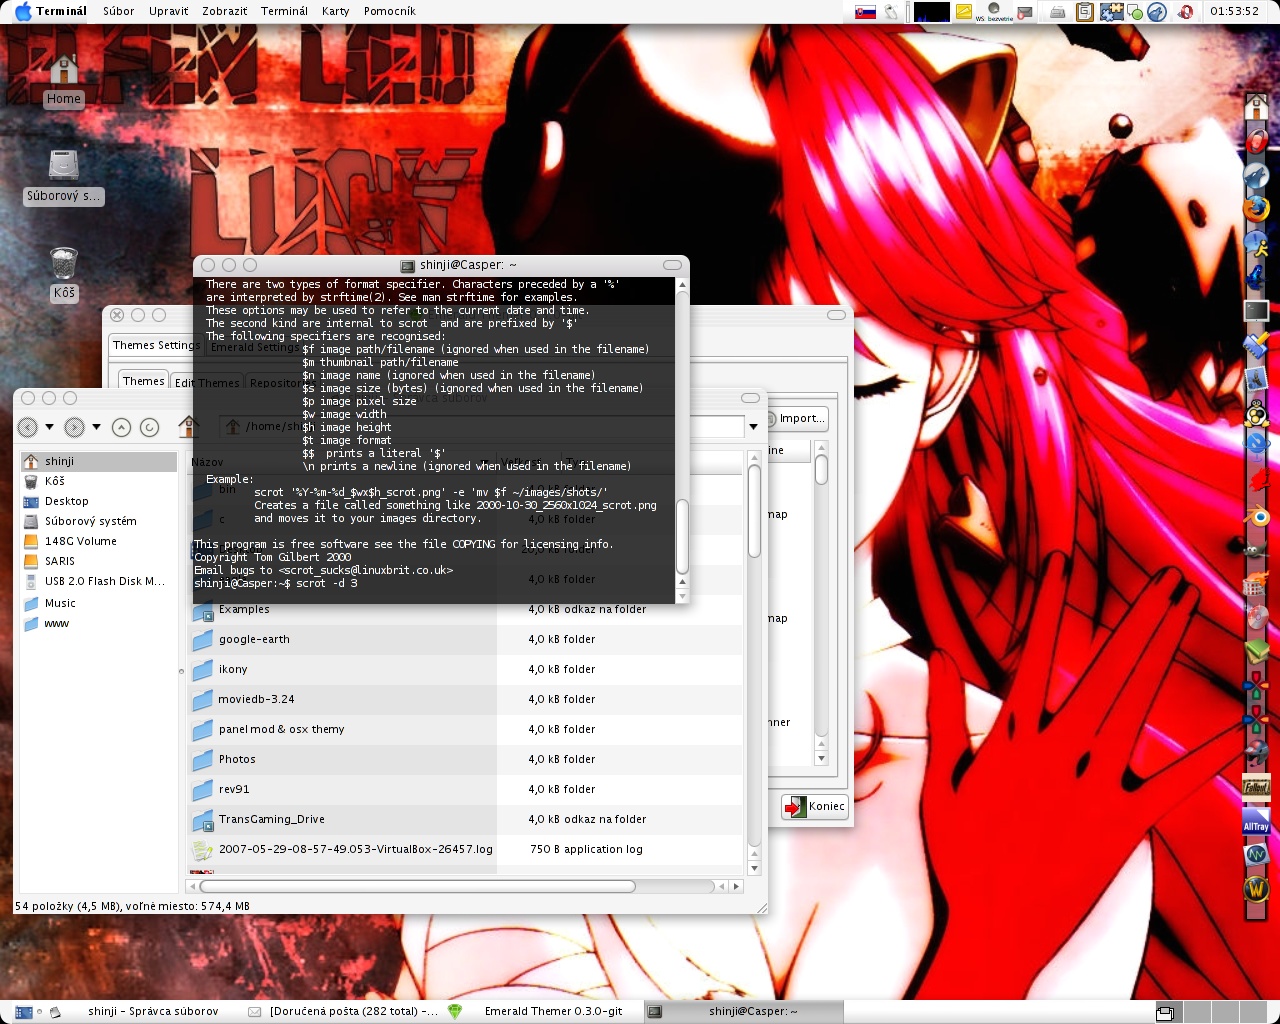Open forward history dropdown arrow in file manager
Screen dimensions: 1280x1024
click(96, 427)
